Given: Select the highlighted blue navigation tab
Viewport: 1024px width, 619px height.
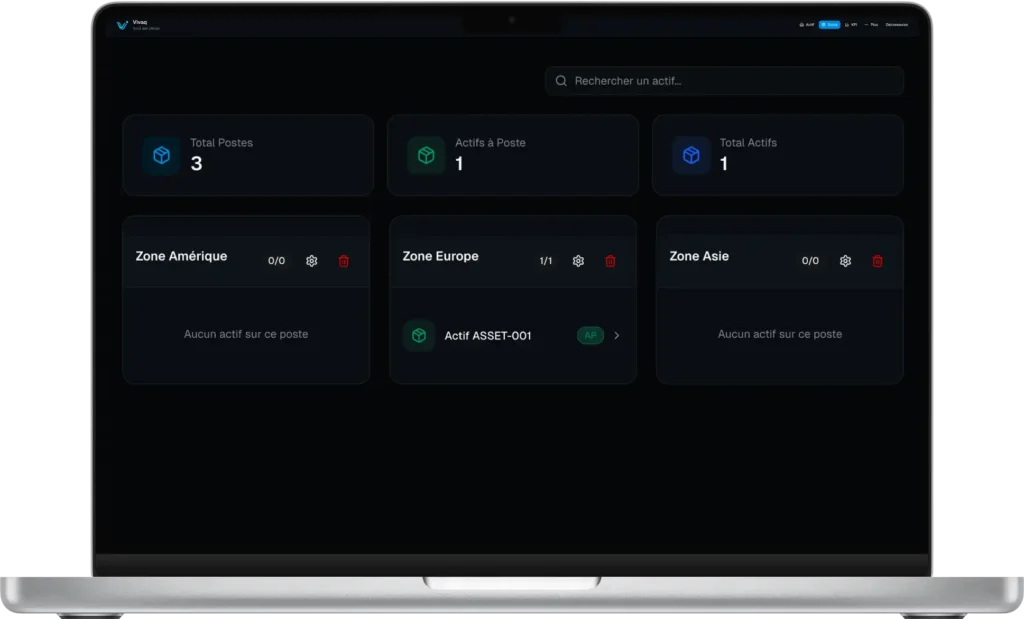Looking at the screenshot, I should pos(829,25).
